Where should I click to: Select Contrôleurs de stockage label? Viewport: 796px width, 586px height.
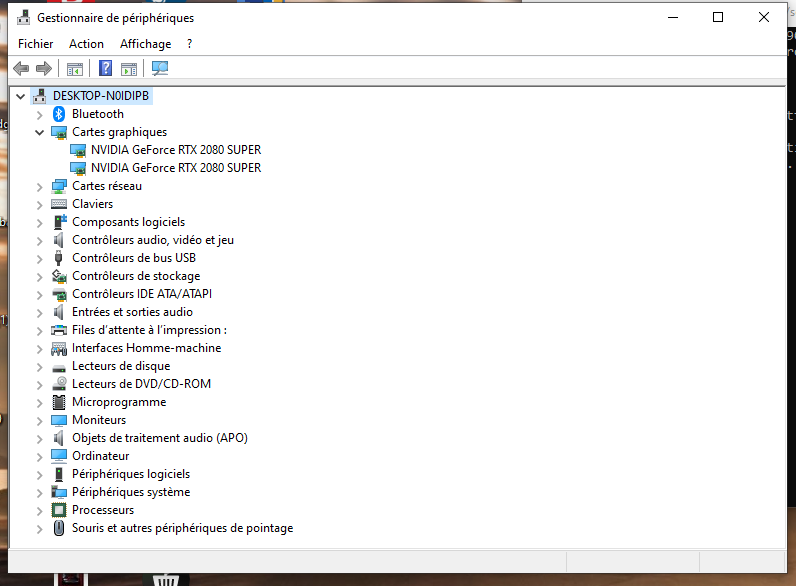[x=136, y=276]
